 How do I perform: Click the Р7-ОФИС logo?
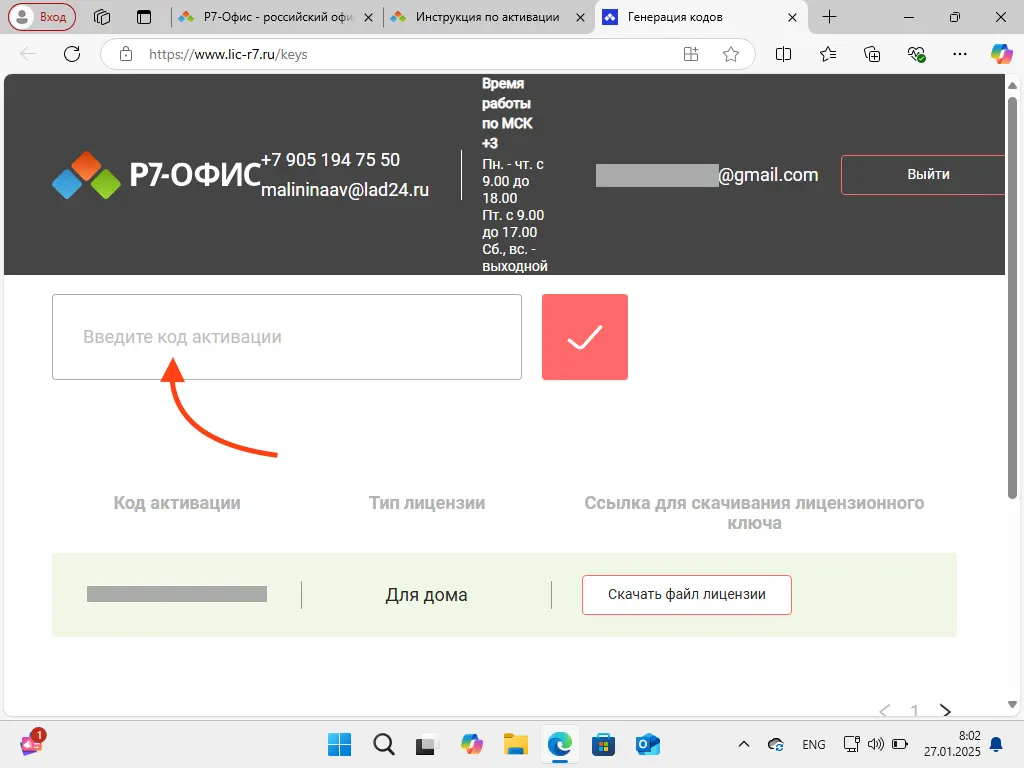(156, 175)
